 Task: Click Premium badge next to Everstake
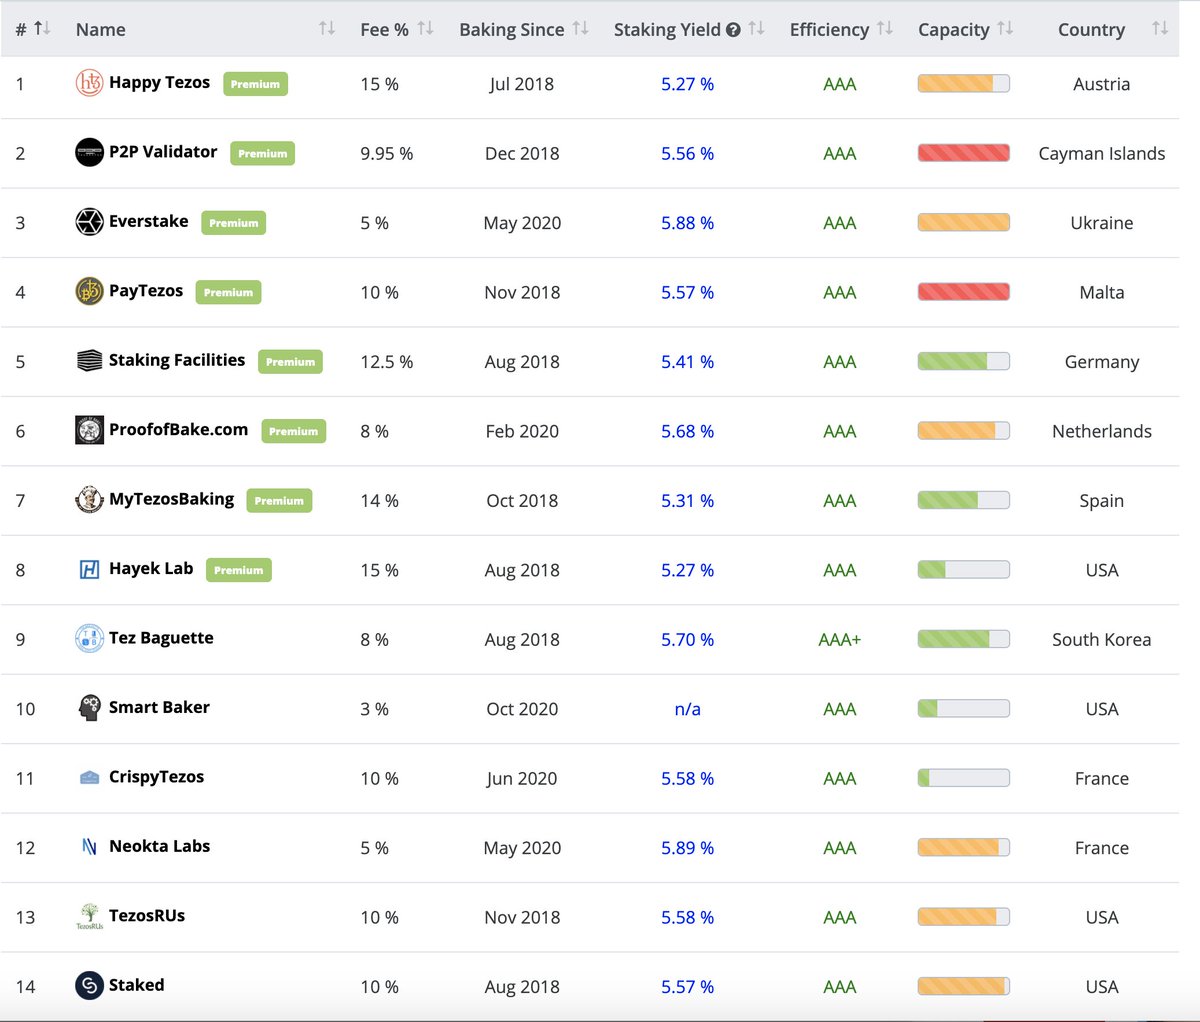tap(234, 223)
